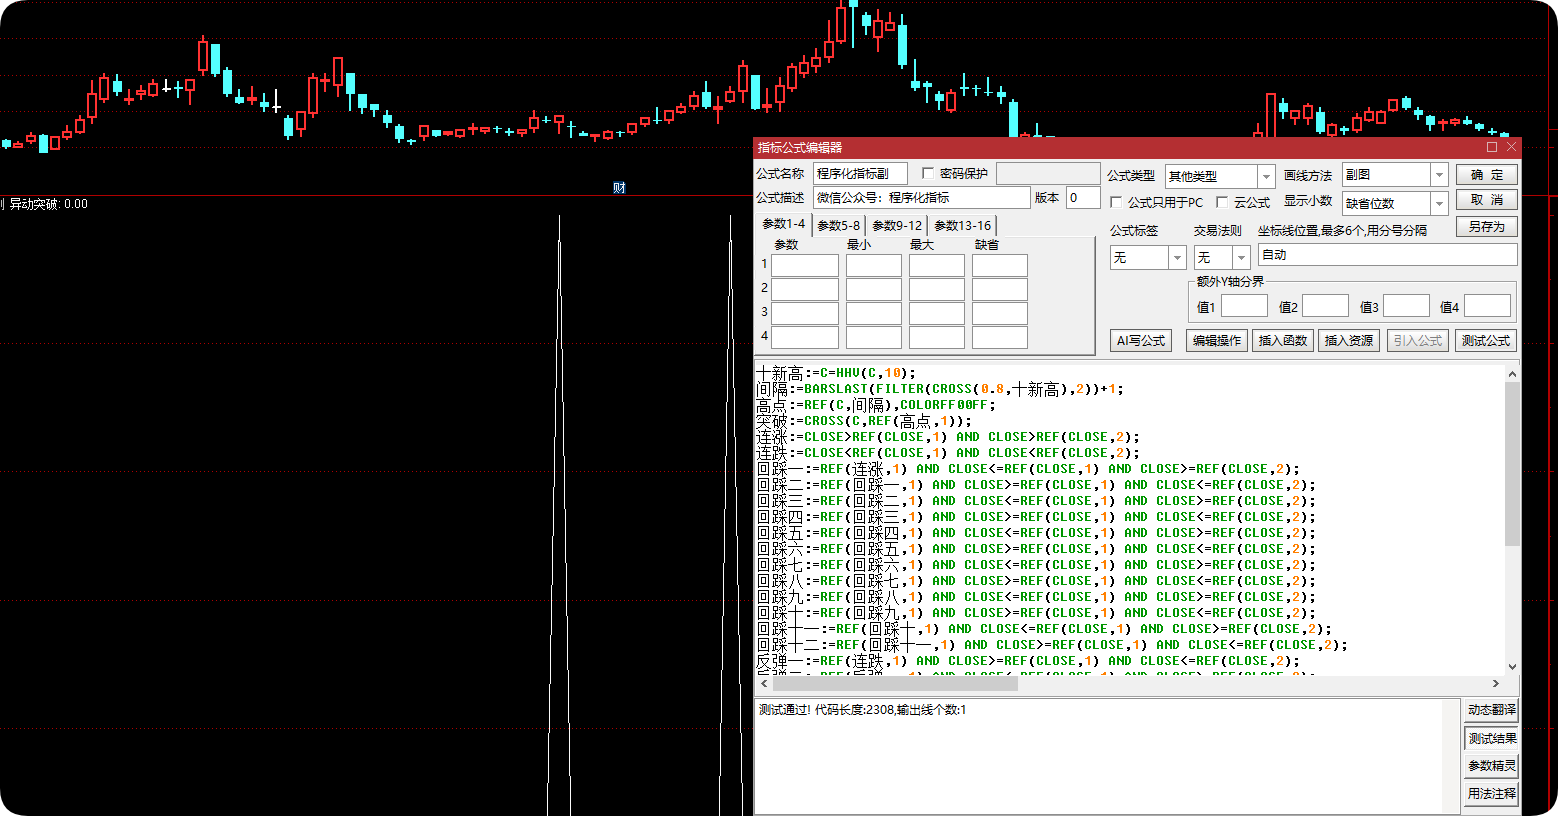Click the 插入函数 button
The width and height of the screenshot is (1558, 816).
(1283, 341)
